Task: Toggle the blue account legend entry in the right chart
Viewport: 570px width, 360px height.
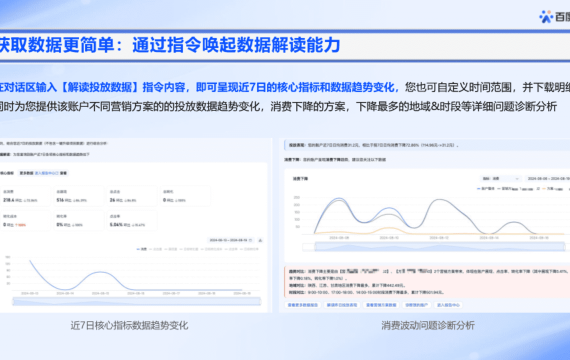Action: pos(485,189)
